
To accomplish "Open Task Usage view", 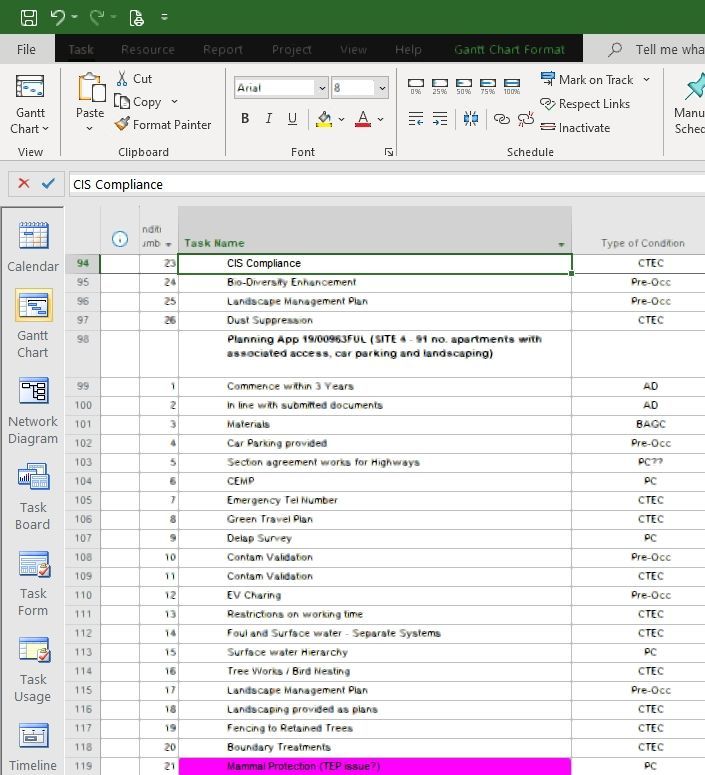I will click(x=33, y=668).
